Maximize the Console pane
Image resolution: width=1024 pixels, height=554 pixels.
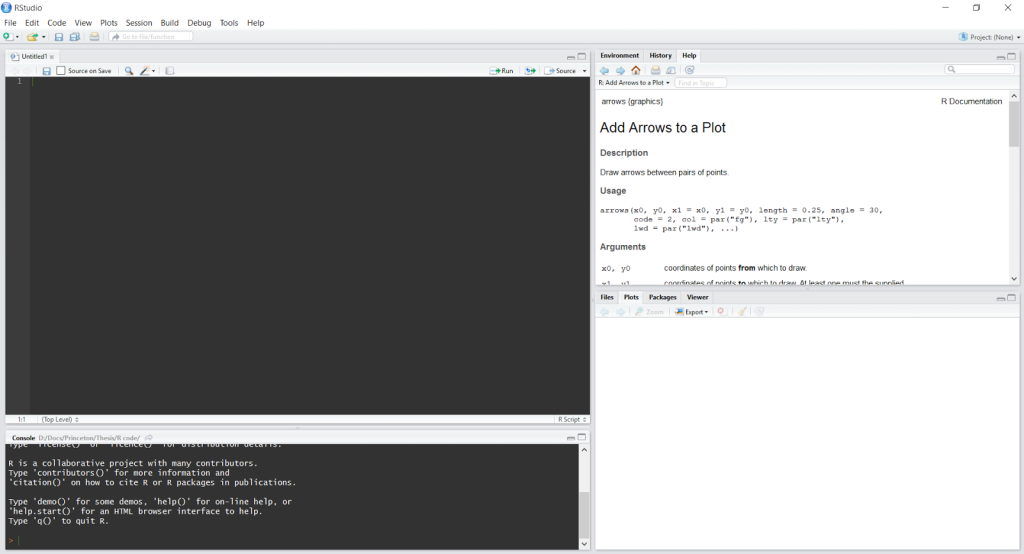click(582, 438)
